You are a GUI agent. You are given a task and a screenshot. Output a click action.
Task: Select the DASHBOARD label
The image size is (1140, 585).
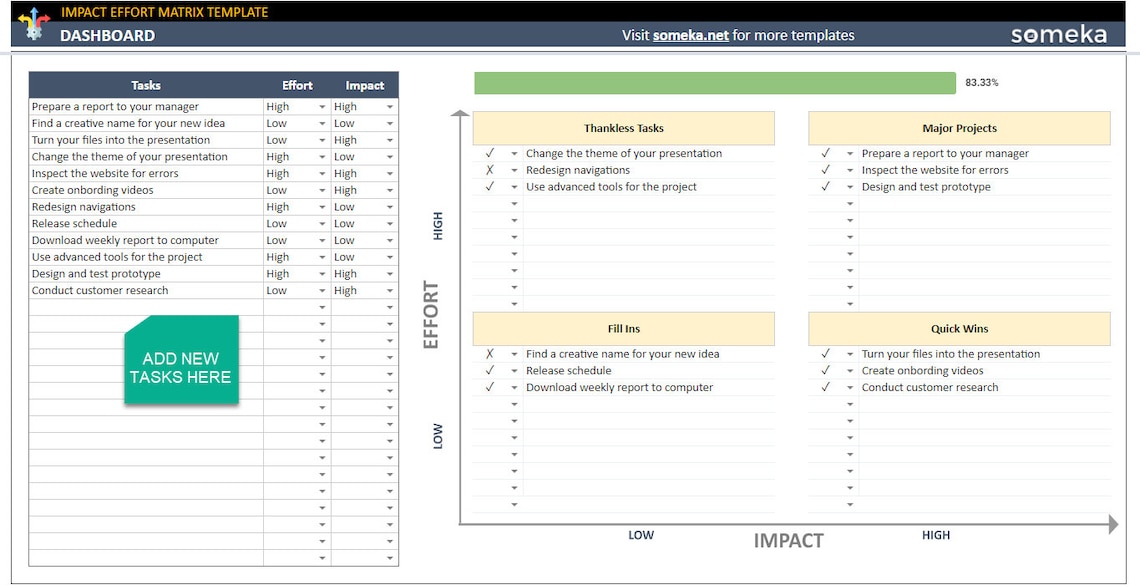pos(108,35)
